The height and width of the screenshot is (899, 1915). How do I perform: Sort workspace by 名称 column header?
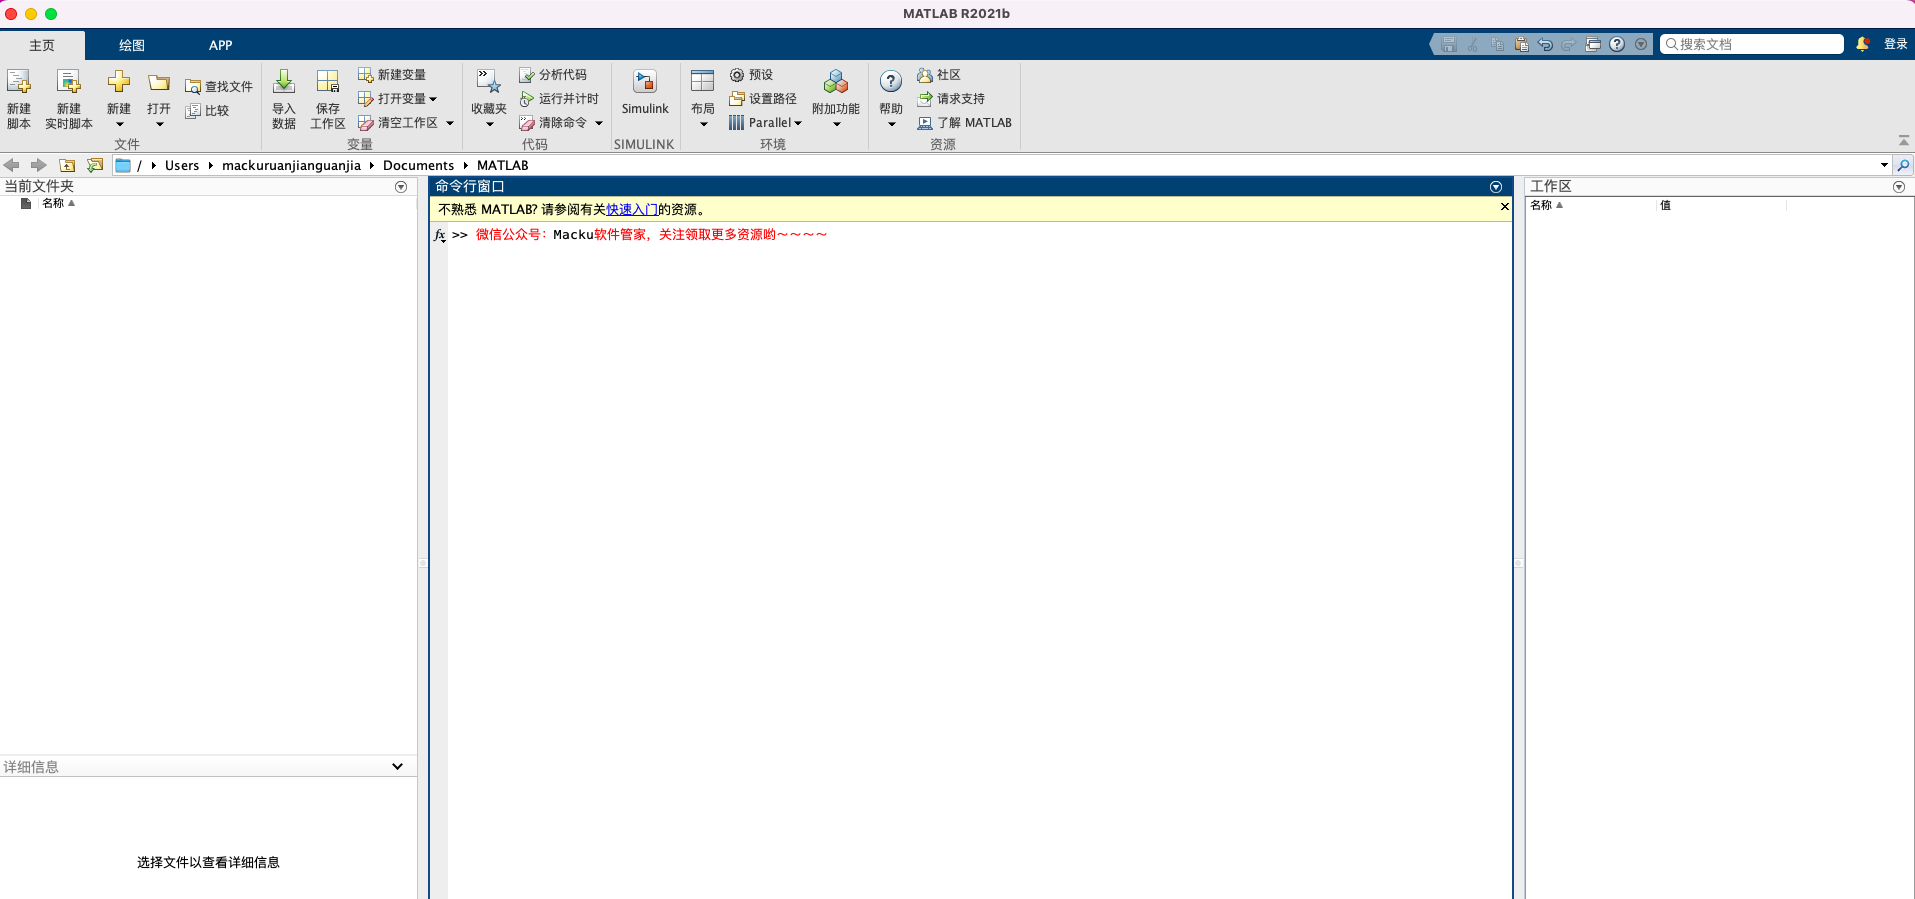point(1546,205)
